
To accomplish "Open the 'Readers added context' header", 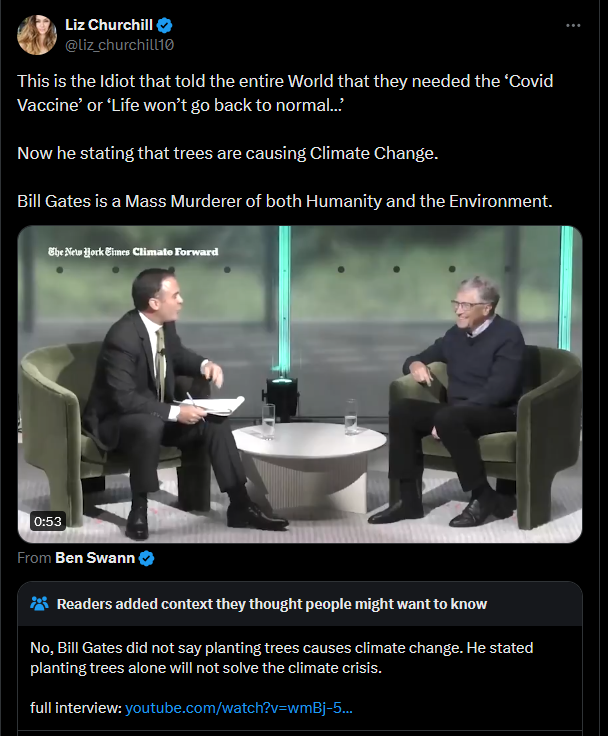I will coord(272,604).
